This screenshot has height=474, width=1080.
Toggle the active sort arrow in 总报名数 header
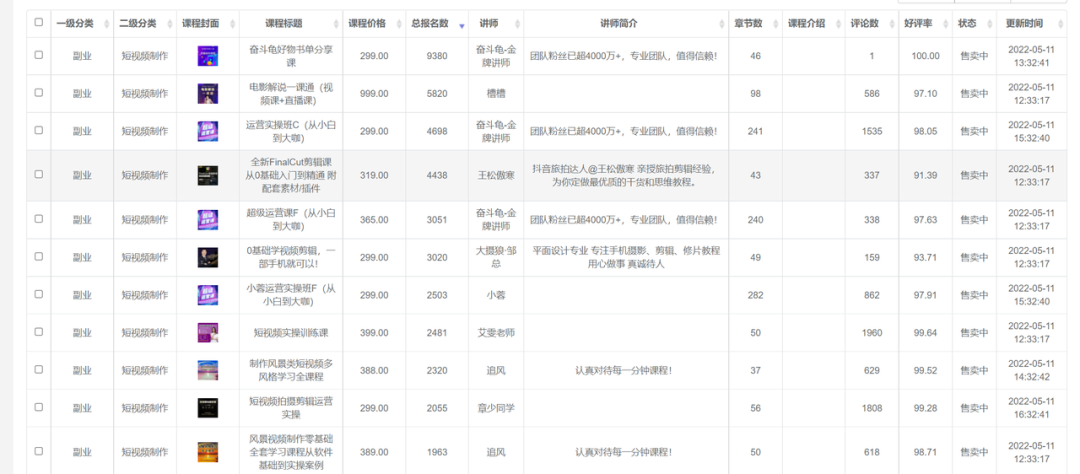point(461,24)
